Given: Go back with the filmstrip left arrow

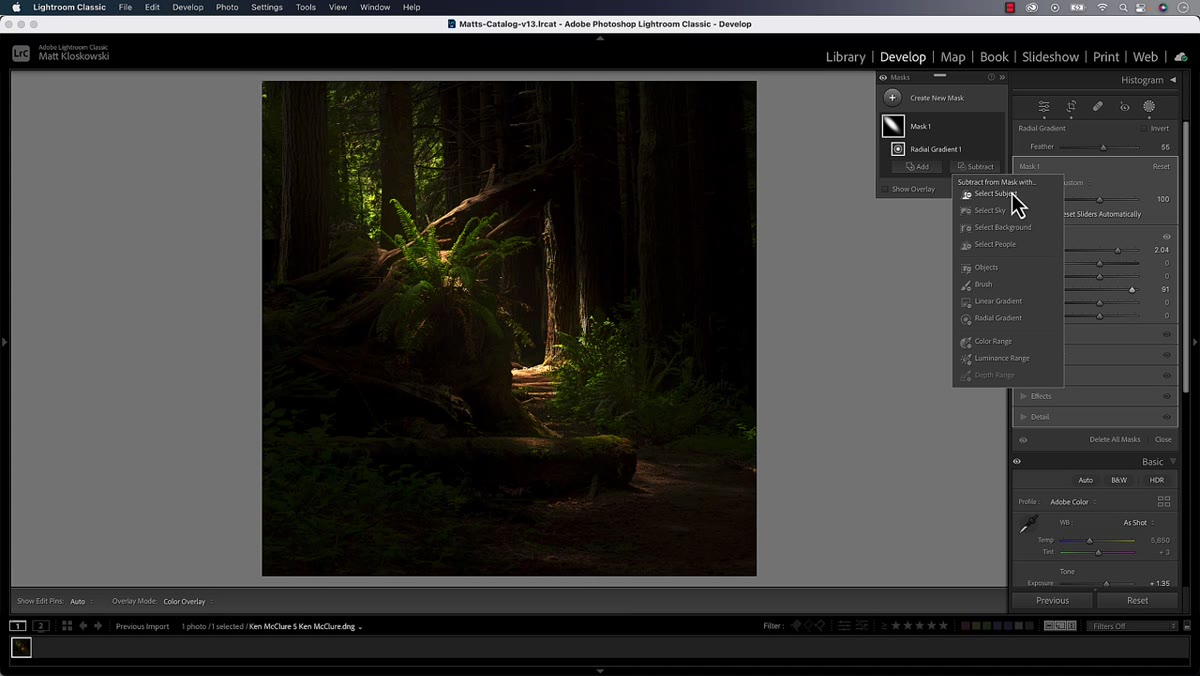Looking at the screenshot, I should (x=83, y=626).
